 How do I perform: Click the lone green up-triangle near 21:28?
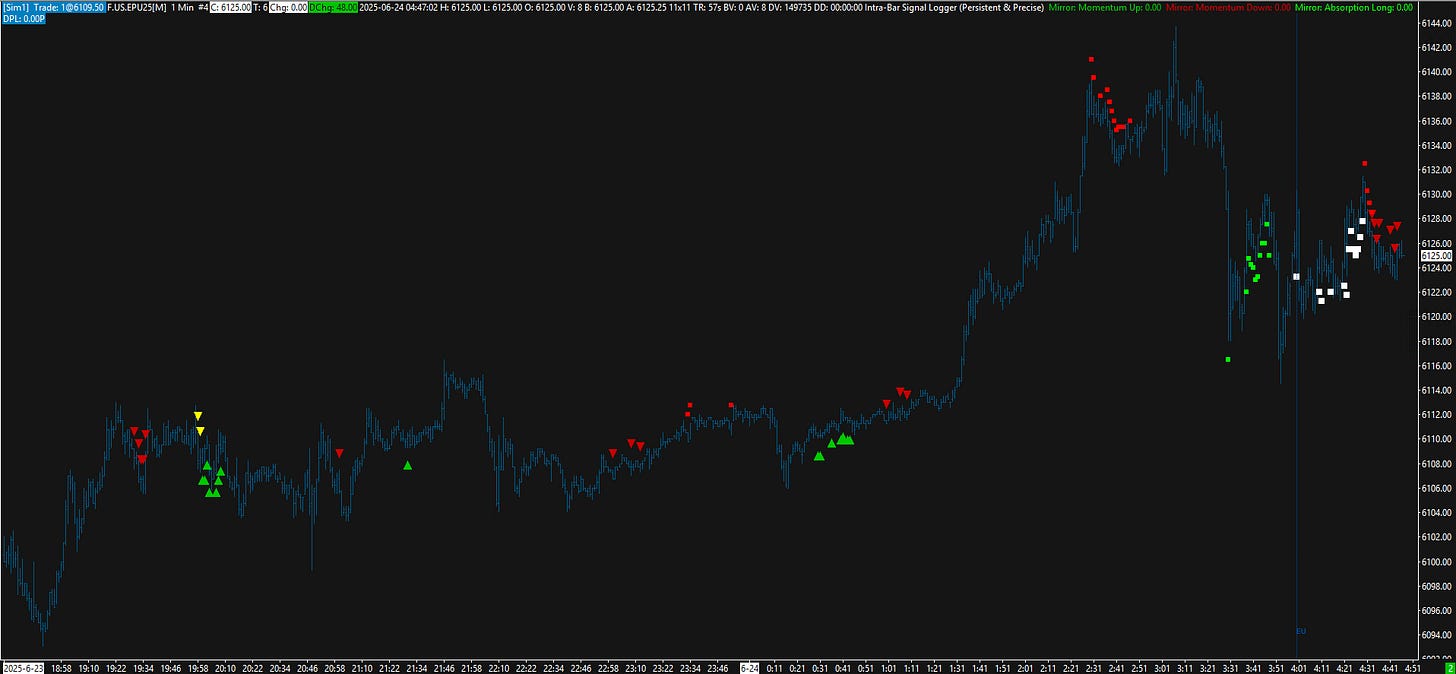point(407,465)
